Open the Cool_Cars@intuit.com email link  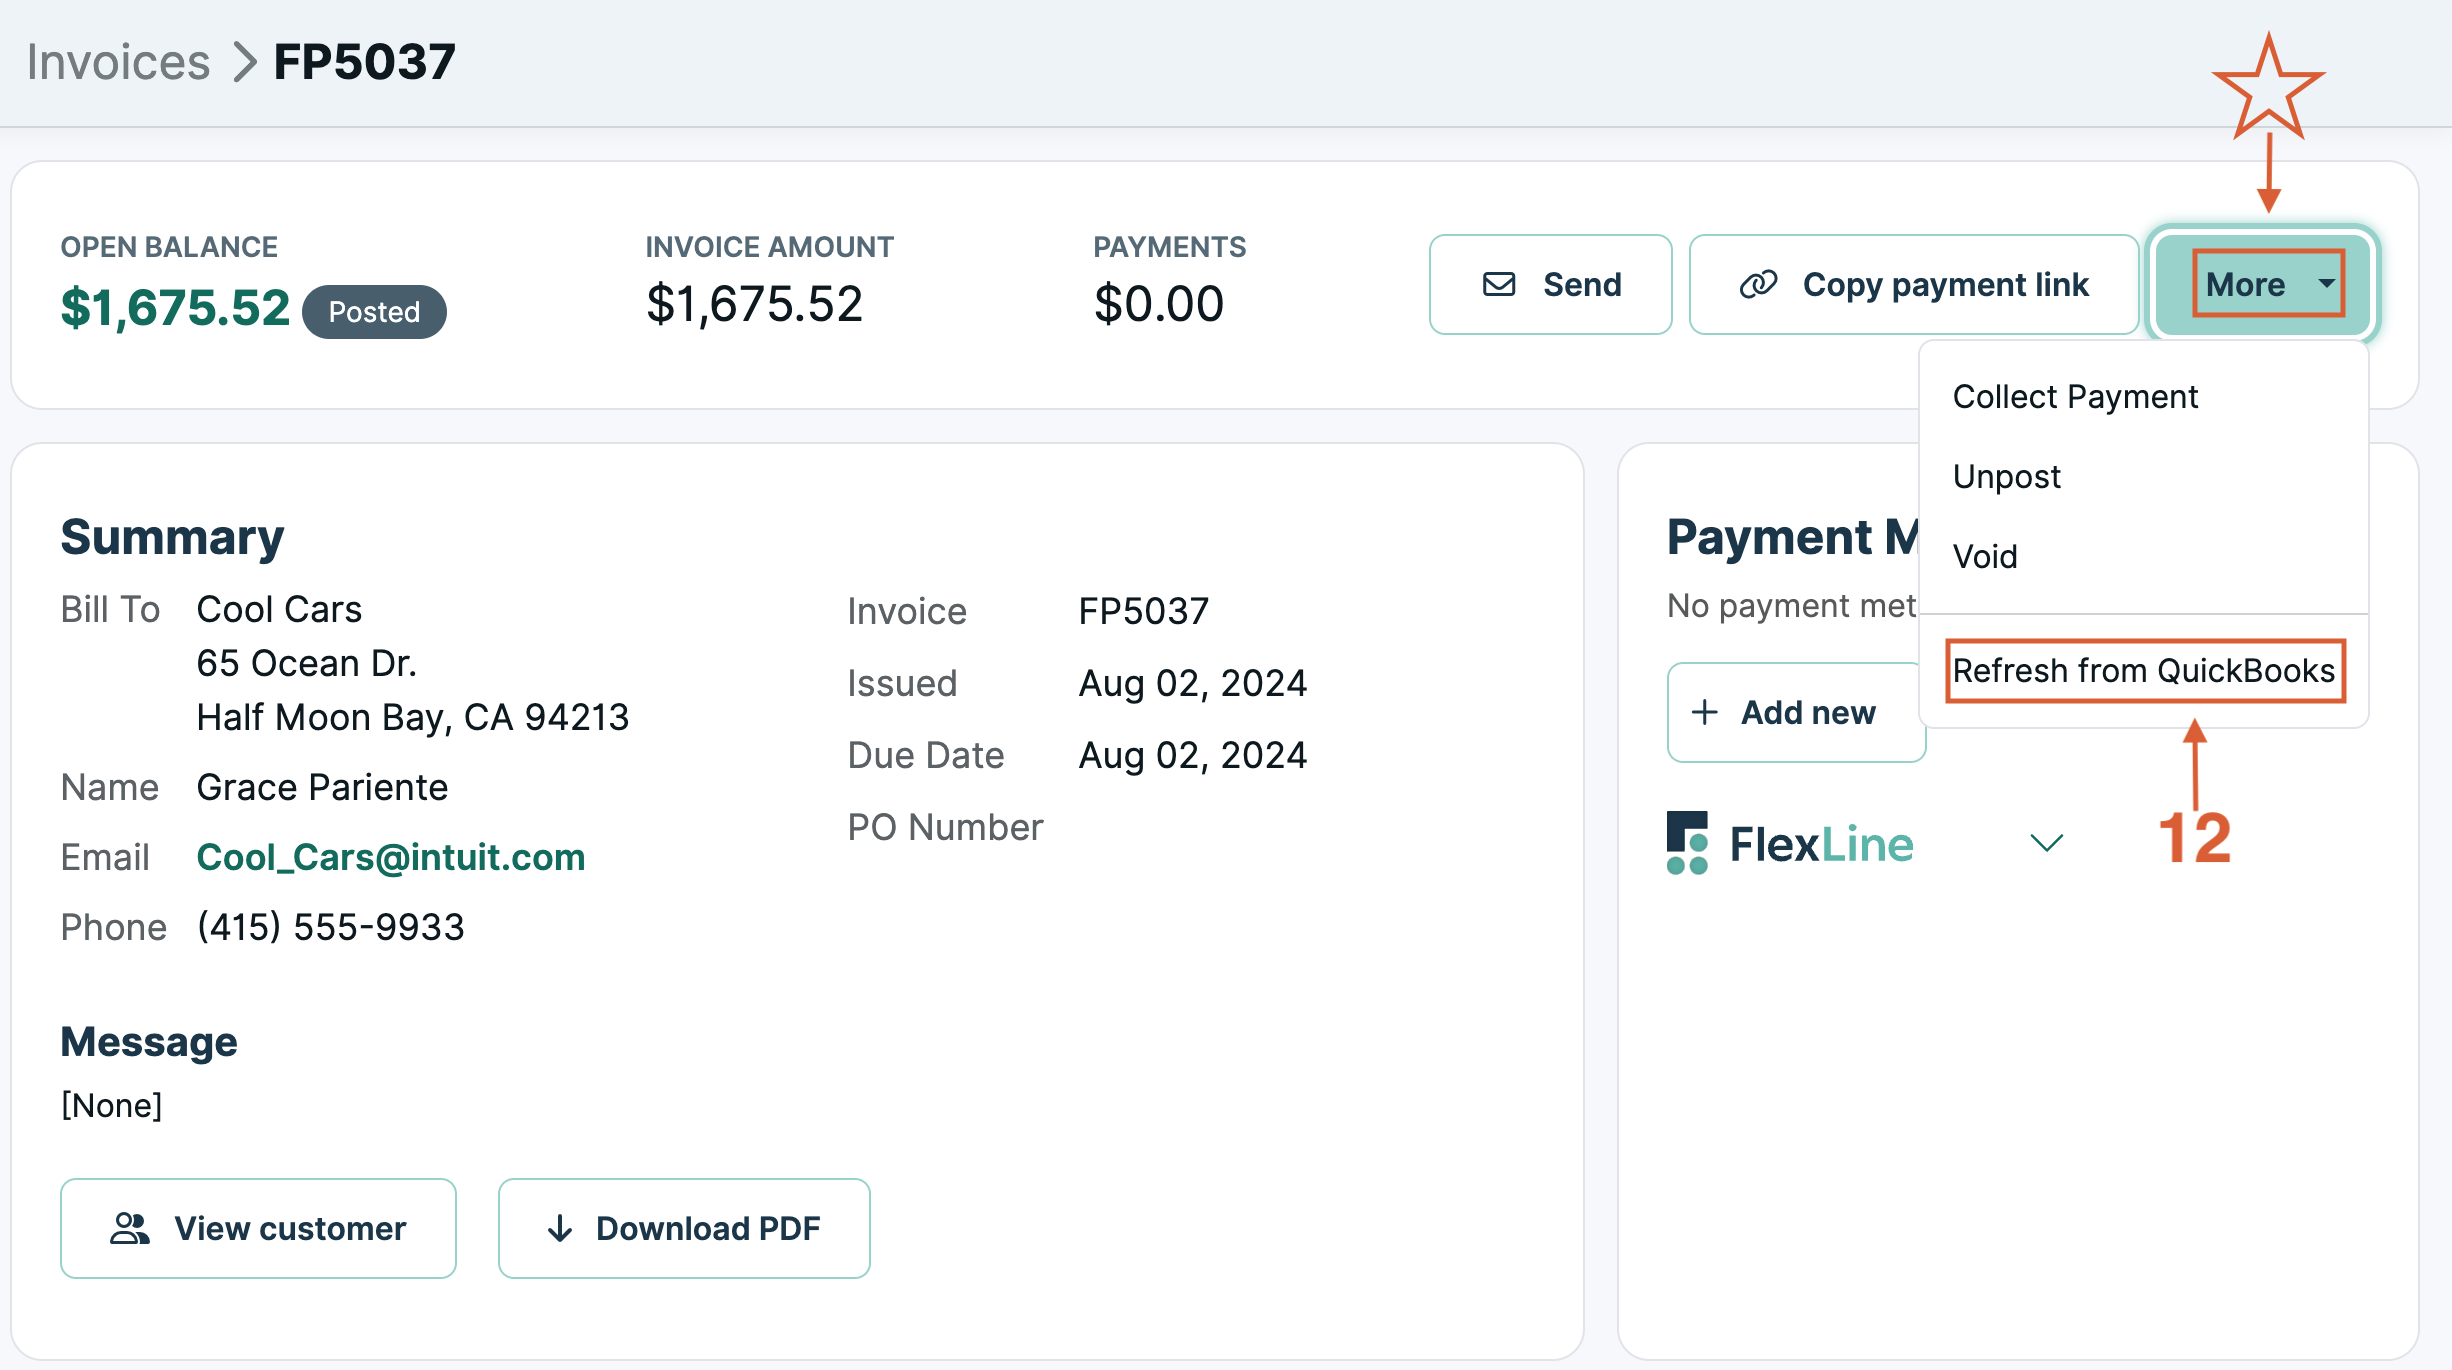[x=391, y=856]
